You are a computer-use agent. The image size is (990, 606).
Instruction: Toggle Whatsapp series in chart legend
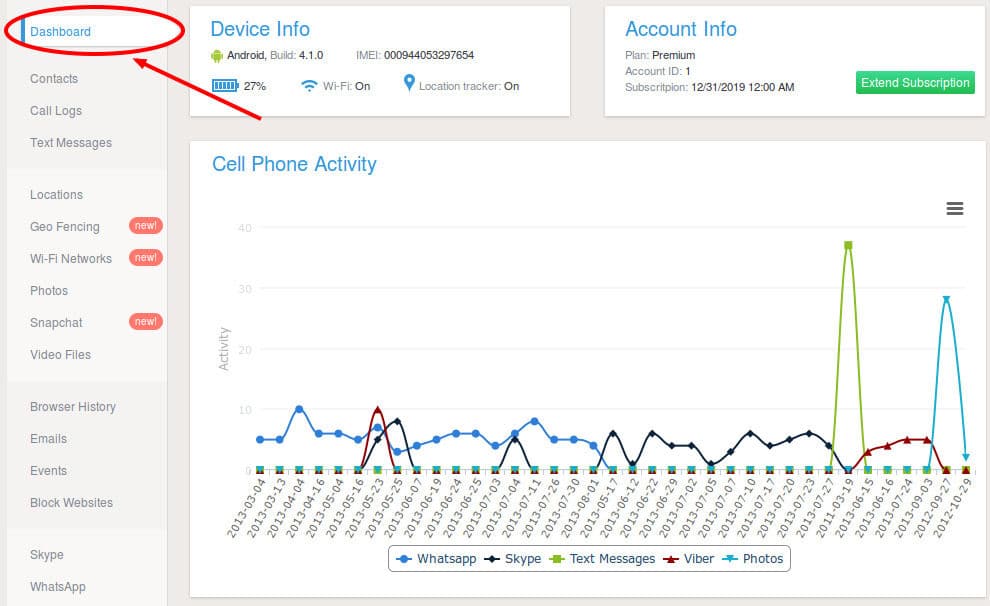click(436, 559)
